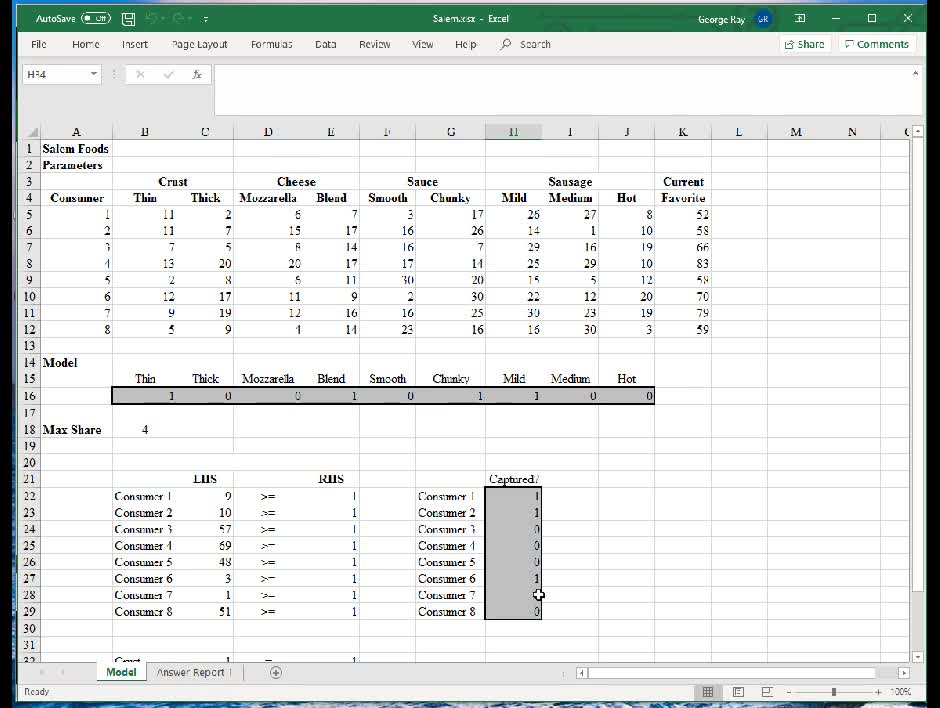The width and height of the screenshot is (940, 708).
Task: Click previous sheet navigation arrow
Action: pos(41,673)
